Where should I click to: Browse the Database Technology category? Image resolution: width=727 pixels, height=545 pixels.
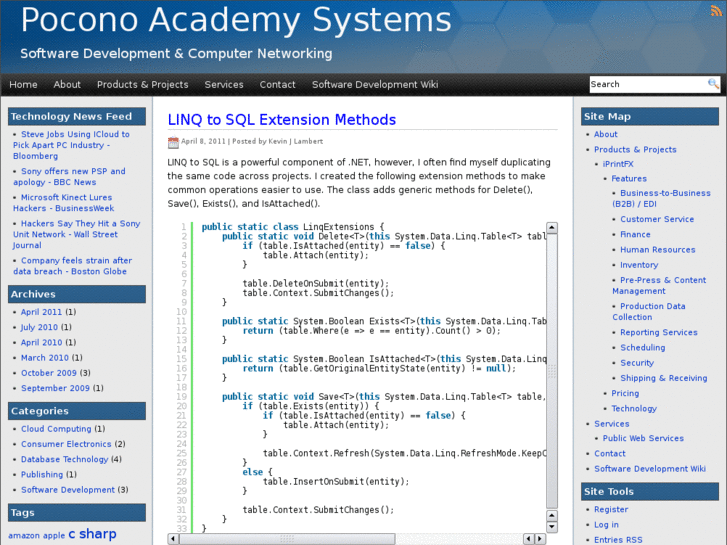[x=65, y=460]
